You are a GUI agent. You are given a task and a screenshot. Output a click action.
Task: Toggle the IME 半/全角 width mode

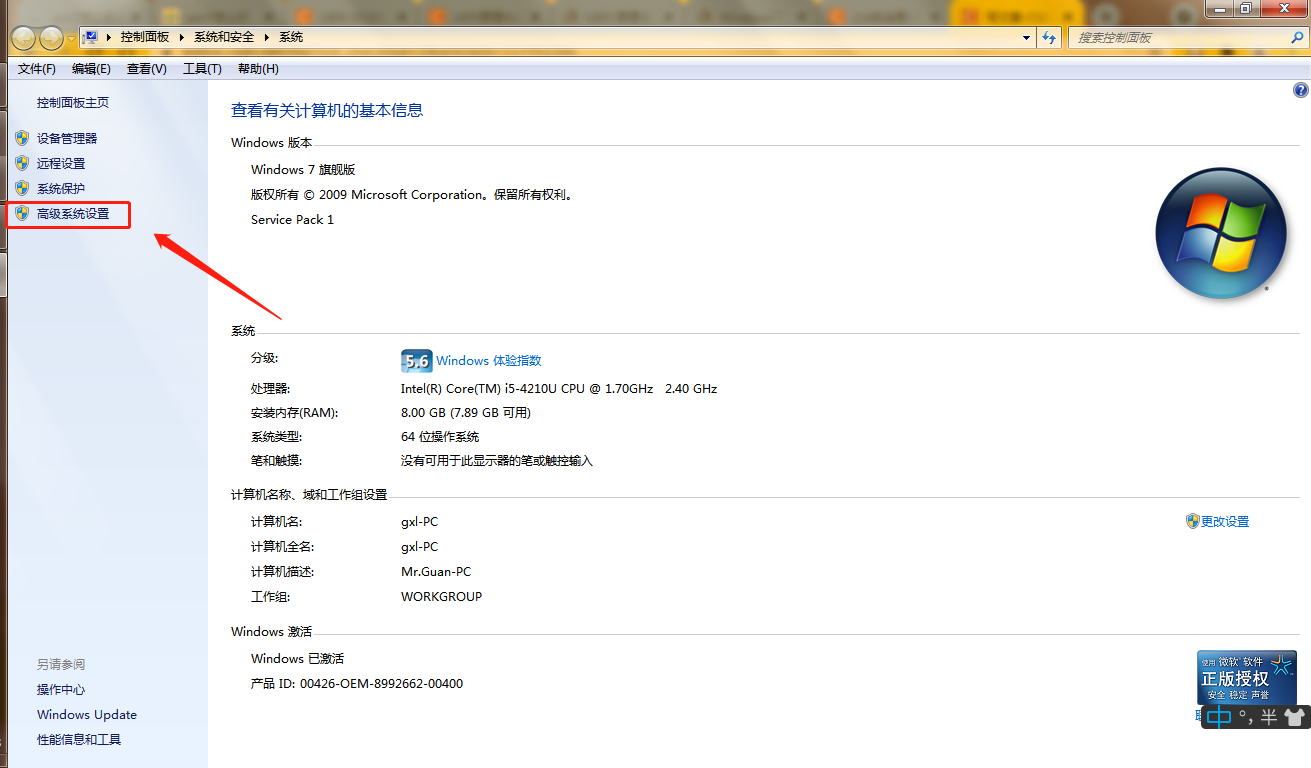1267,717
